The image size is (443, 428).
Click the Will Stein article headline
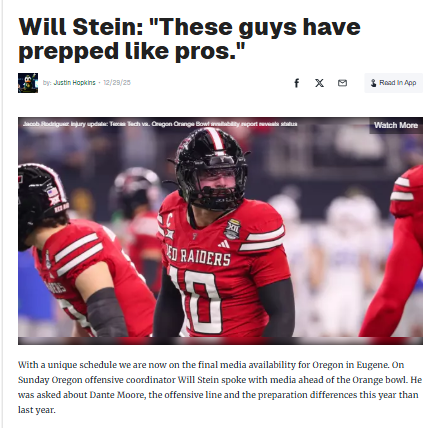coord(189,39)
